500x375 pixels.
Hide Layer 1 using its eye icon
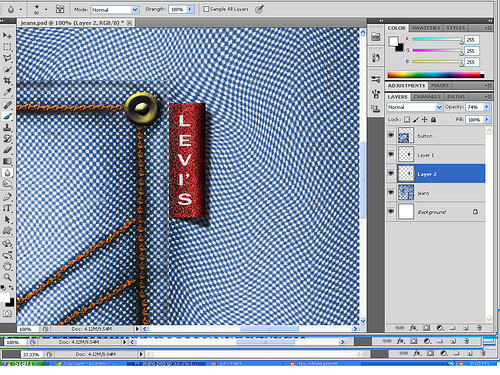tap(391, 154)
